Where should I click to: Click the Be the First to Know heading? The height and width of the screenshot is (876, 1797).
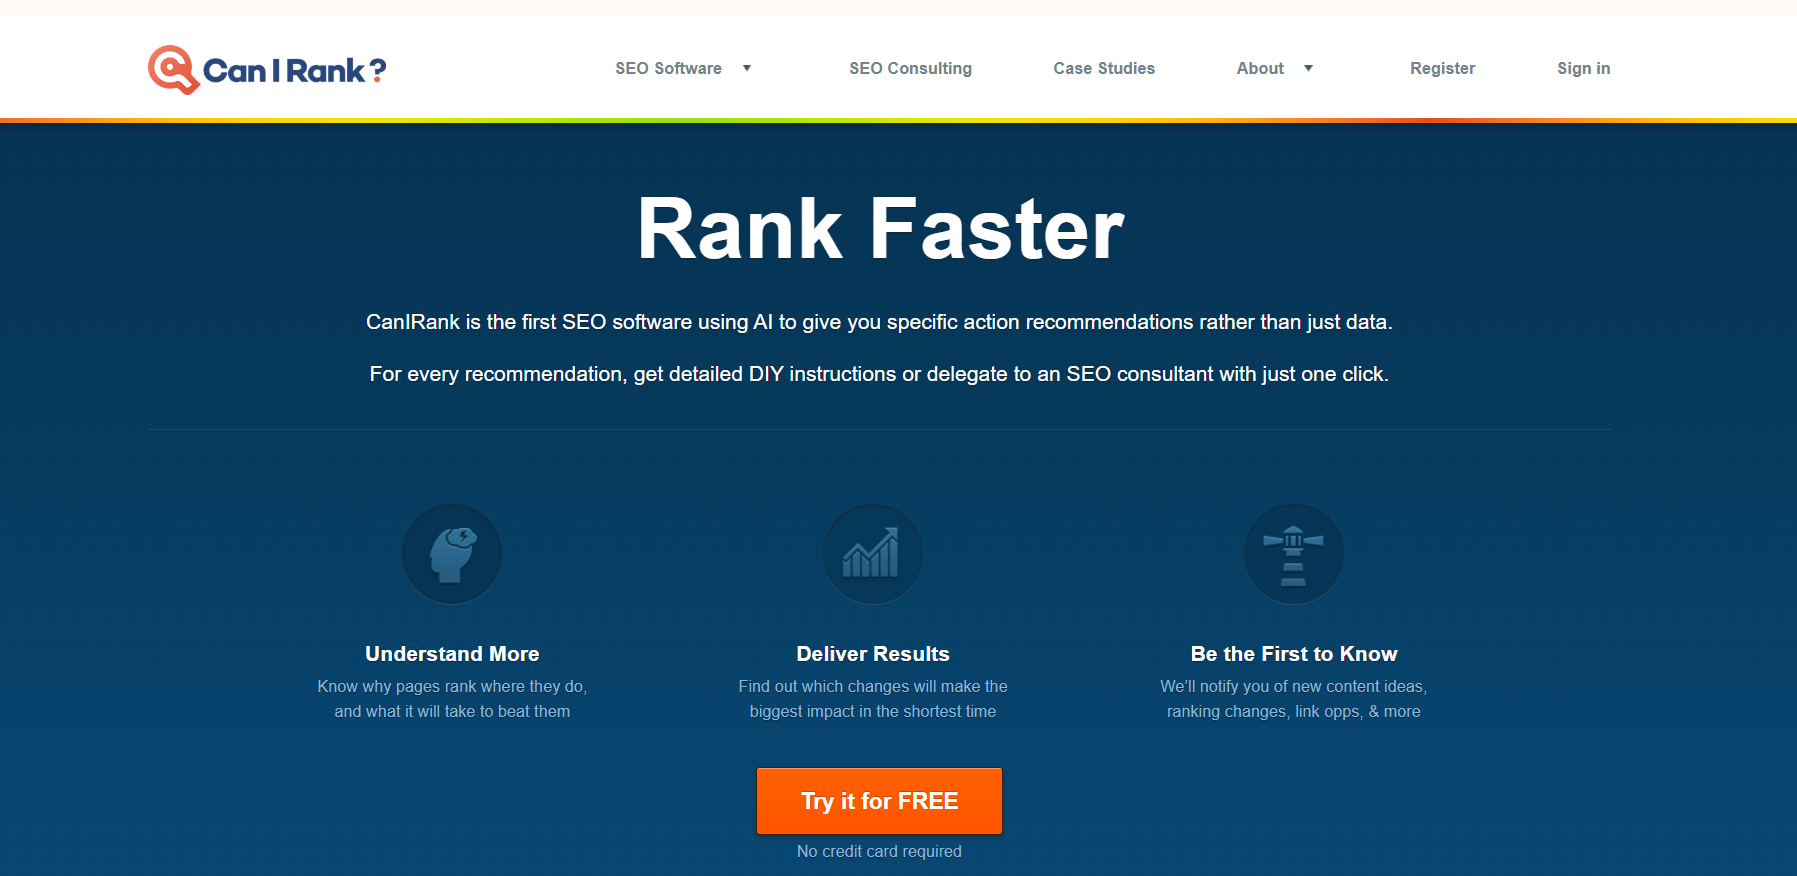1294,654
